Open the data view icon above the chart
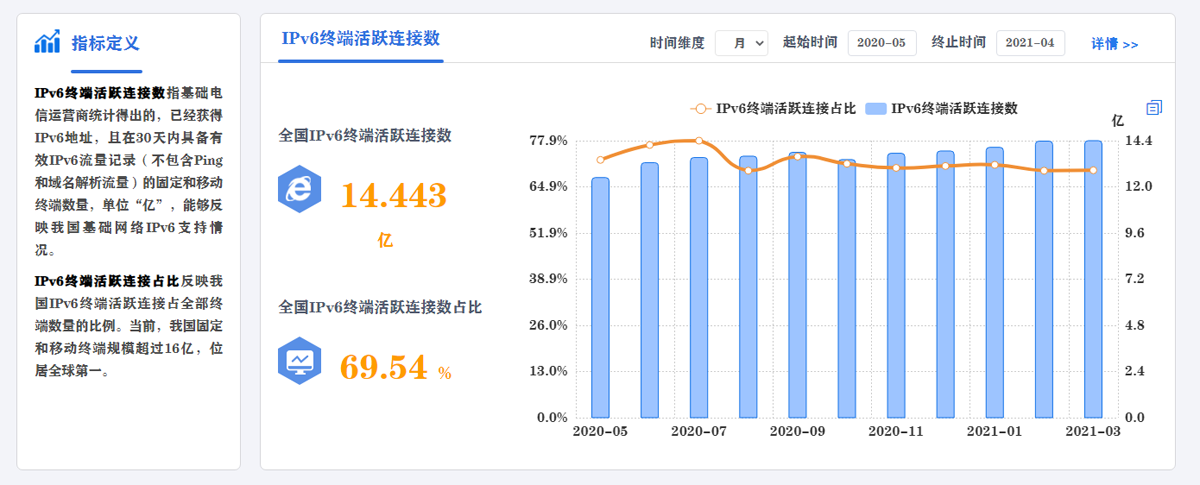1200x485 pixels. click(1154, 107)
